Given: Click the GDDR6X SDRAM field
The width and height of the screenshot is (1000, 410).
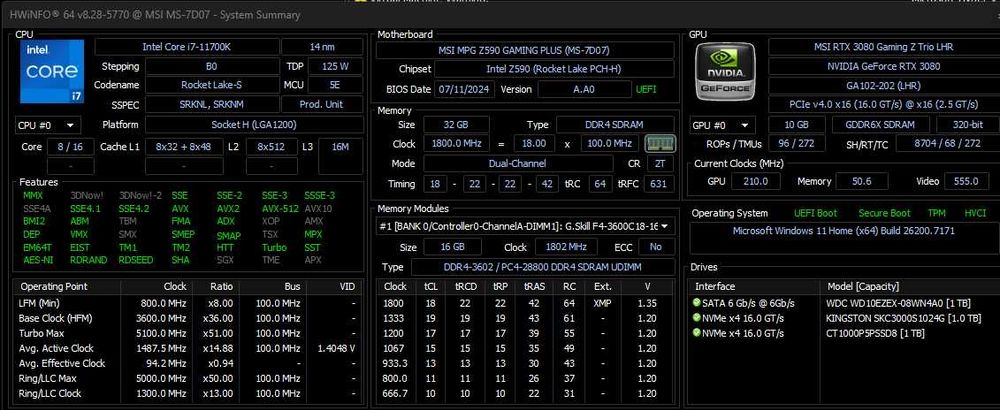Looking at the screenshot, I should [883, 125].
